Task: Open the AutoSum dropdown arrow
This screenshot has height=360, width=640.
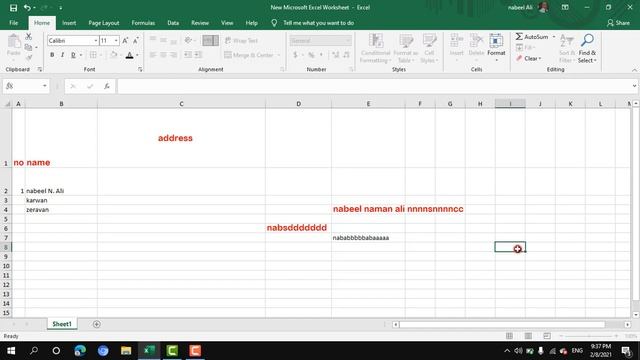Action: tap(554, 37)
